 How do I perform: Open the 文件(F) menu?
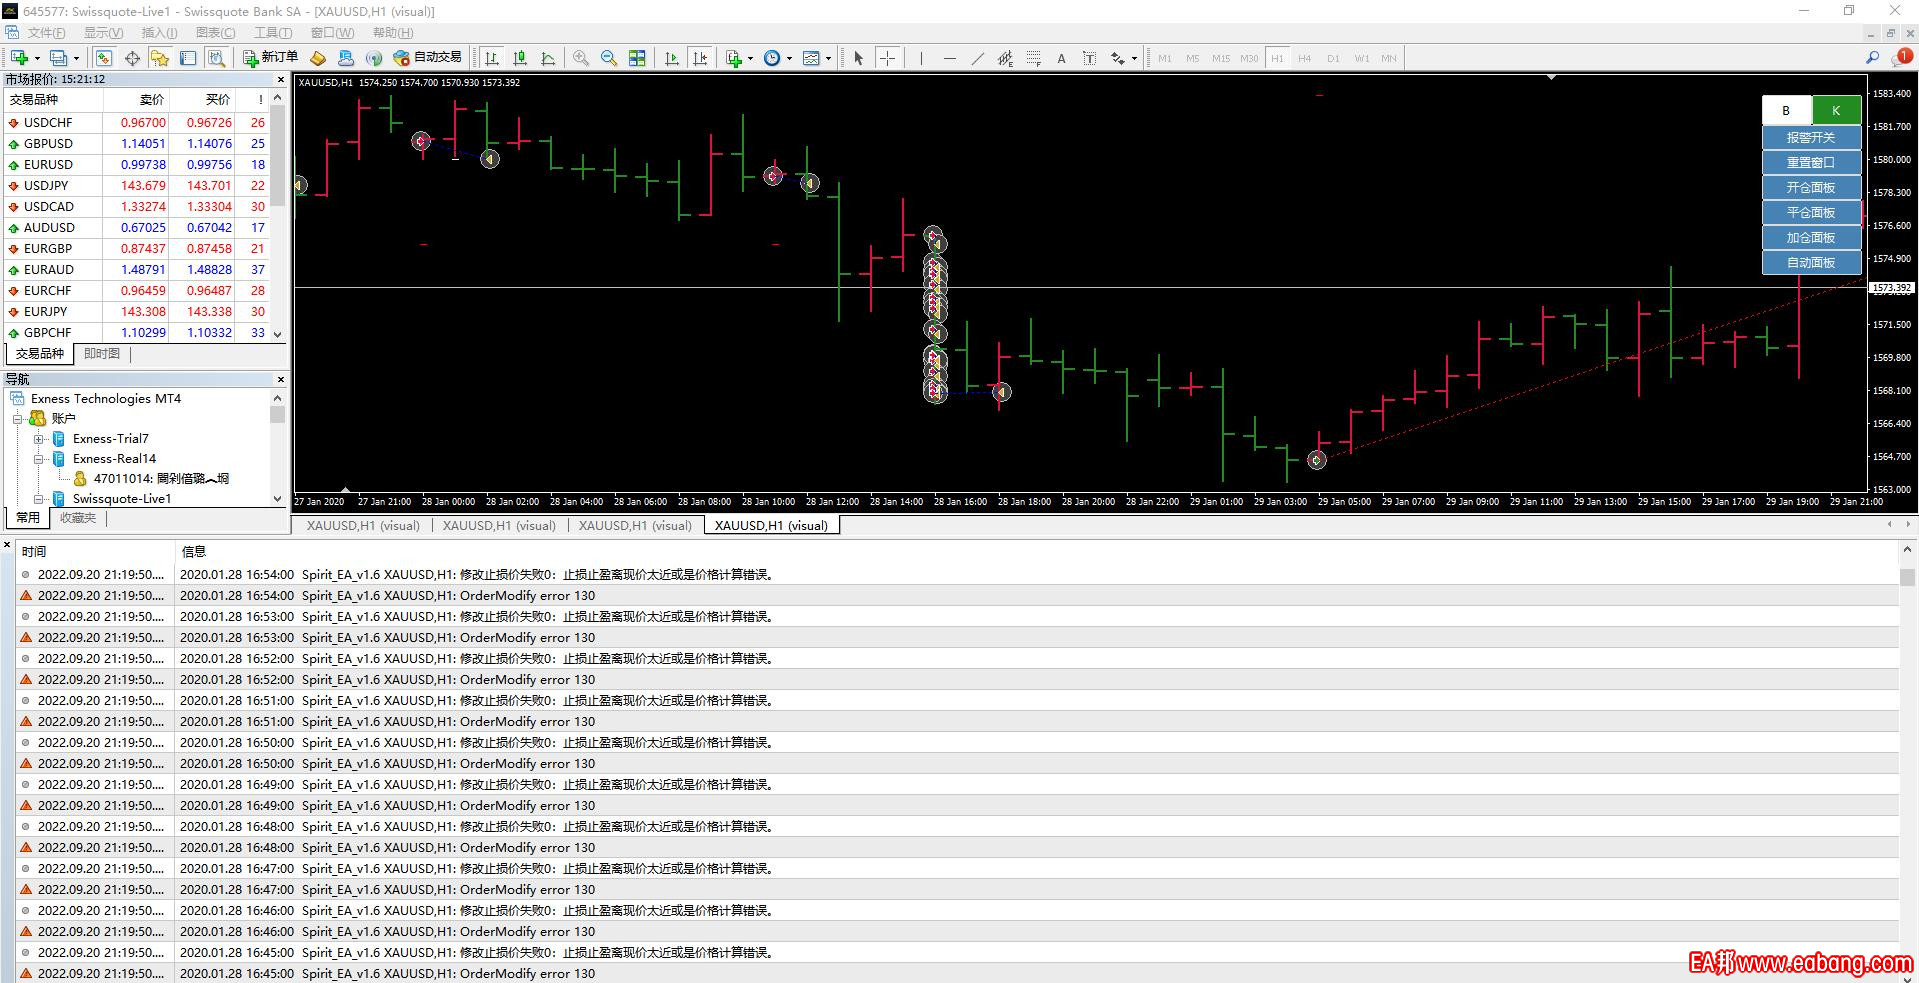pyautogui.click(x=46, y=33)
